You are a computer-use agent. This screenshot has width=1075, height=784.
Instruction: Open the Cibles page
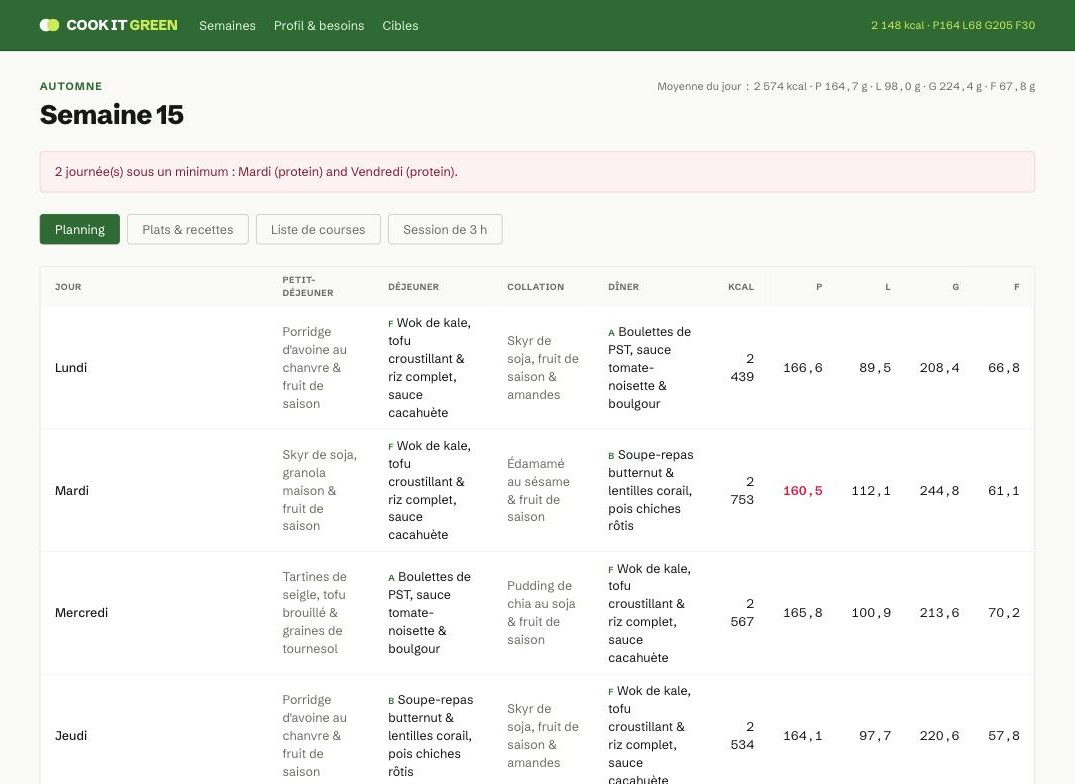coord(400,25)
